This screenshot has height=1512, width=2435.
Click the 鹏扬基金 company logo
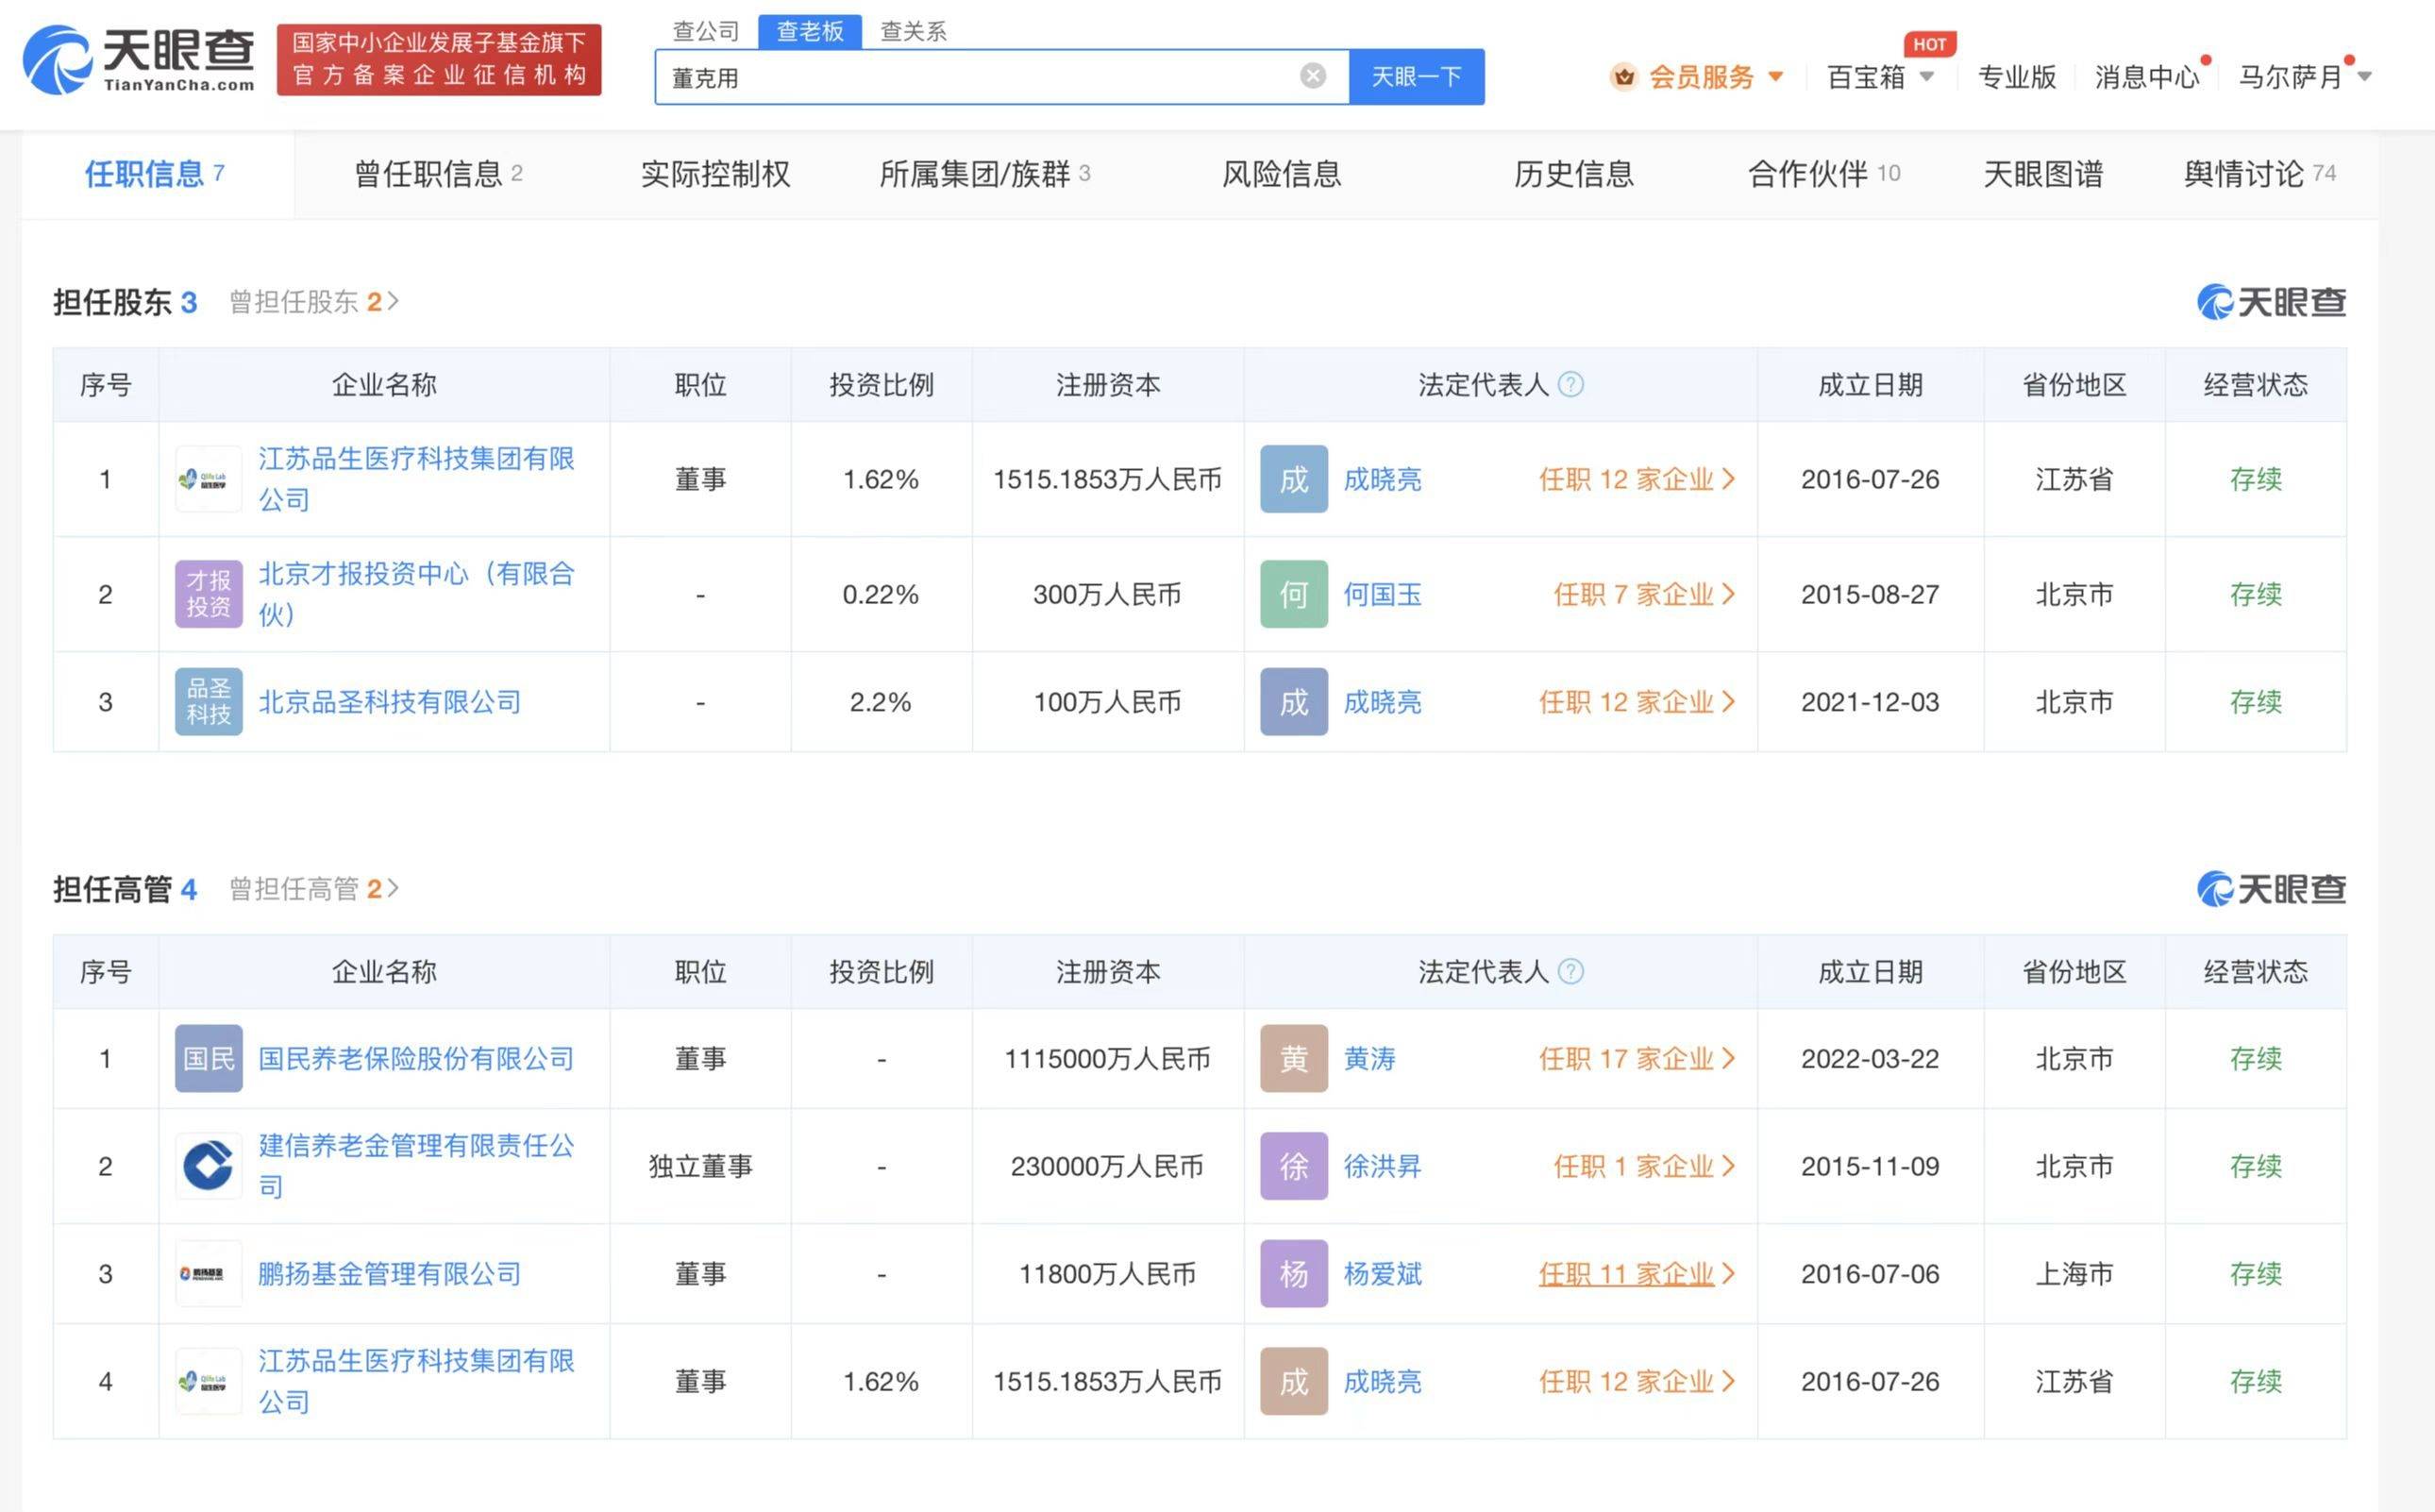208,1273
